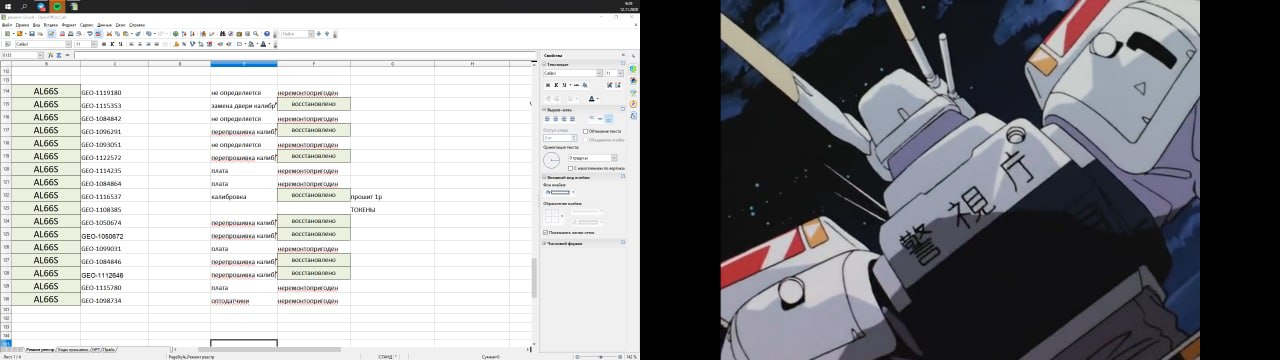Sort descending toolbar icon
This screenshot has width=1280, height=360.
point(192,34)
